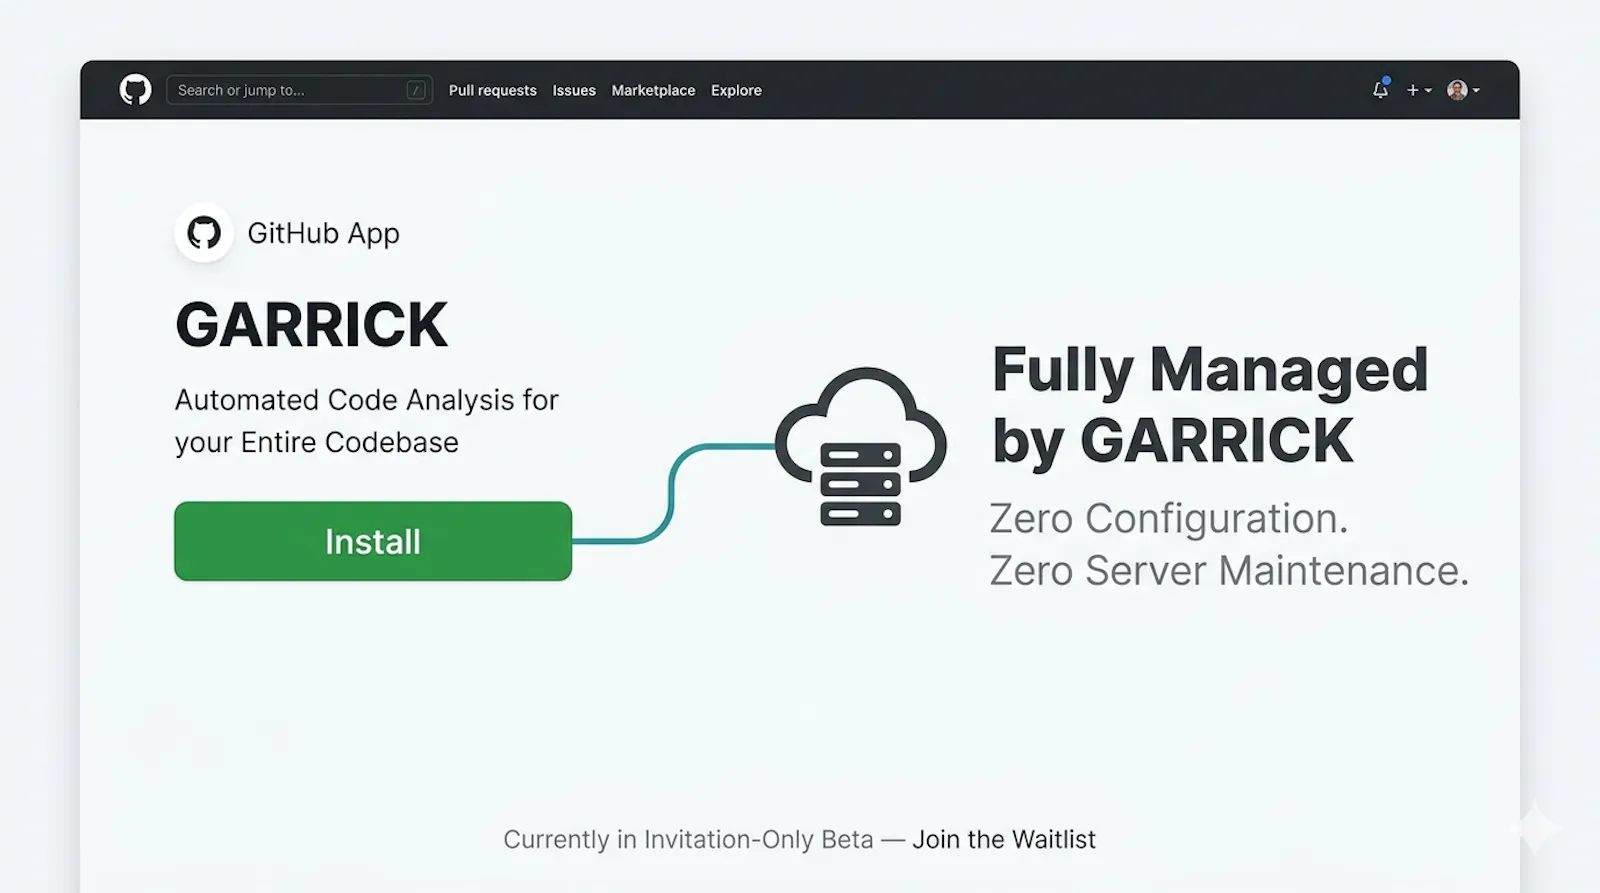
Task: Expand the plus create-new dropdown
Action: click(1419, 90)
